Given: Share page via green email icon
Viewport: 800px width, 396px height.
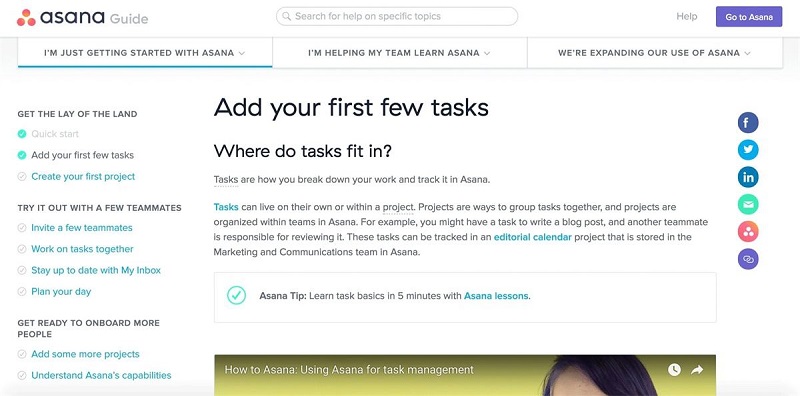Looking at the screenshot, I should pos(748,205).
